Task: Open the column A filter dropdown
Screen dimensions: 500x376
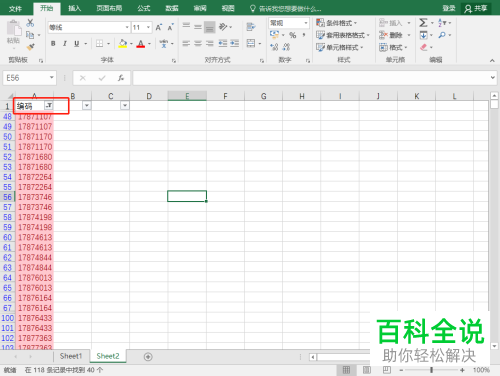Action: click(x=49, y=106)
